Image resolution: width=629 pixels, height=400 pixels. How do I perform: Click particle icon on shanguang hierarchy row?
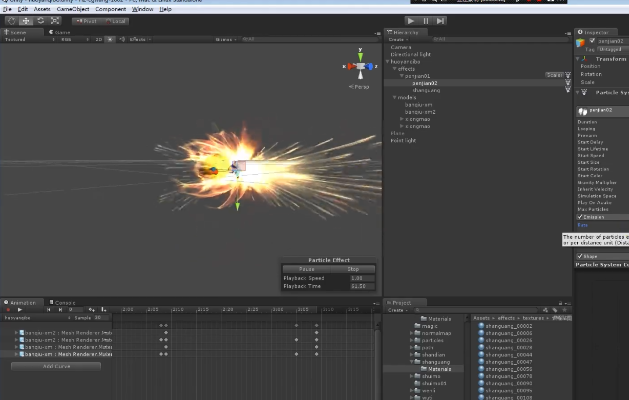pos(568,89)
